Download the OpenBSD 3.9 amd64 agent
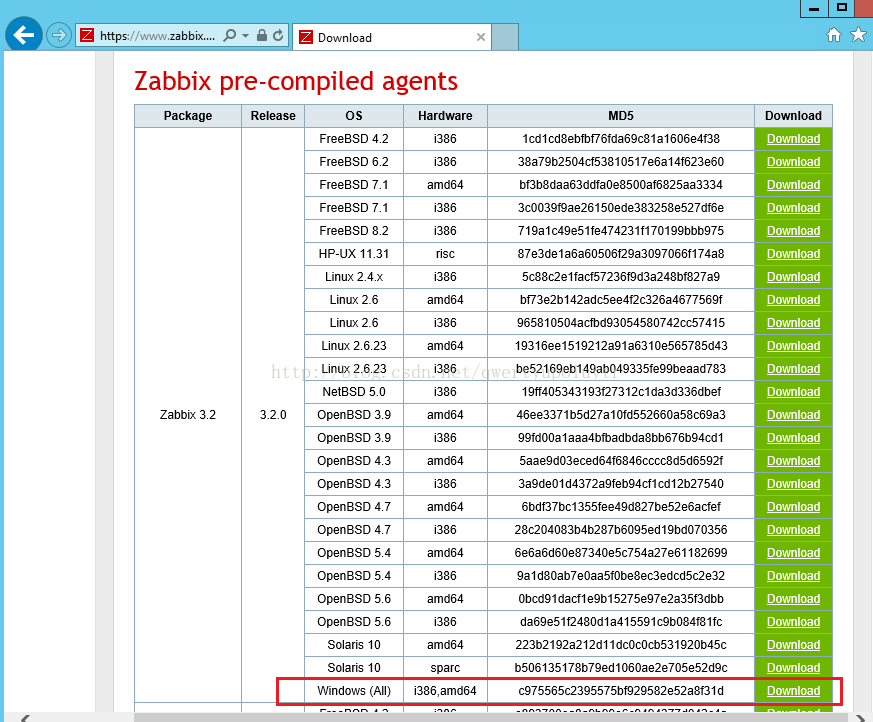The image size is (873, 722). tap(793, 415)
